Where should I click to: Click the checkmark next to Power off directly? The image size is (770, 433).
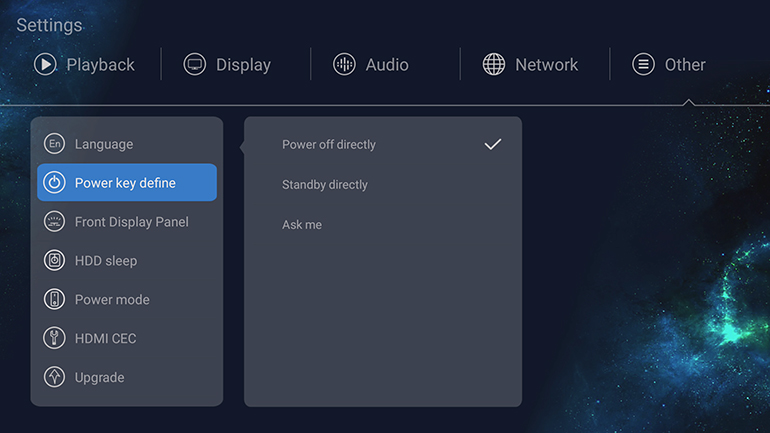492,144
